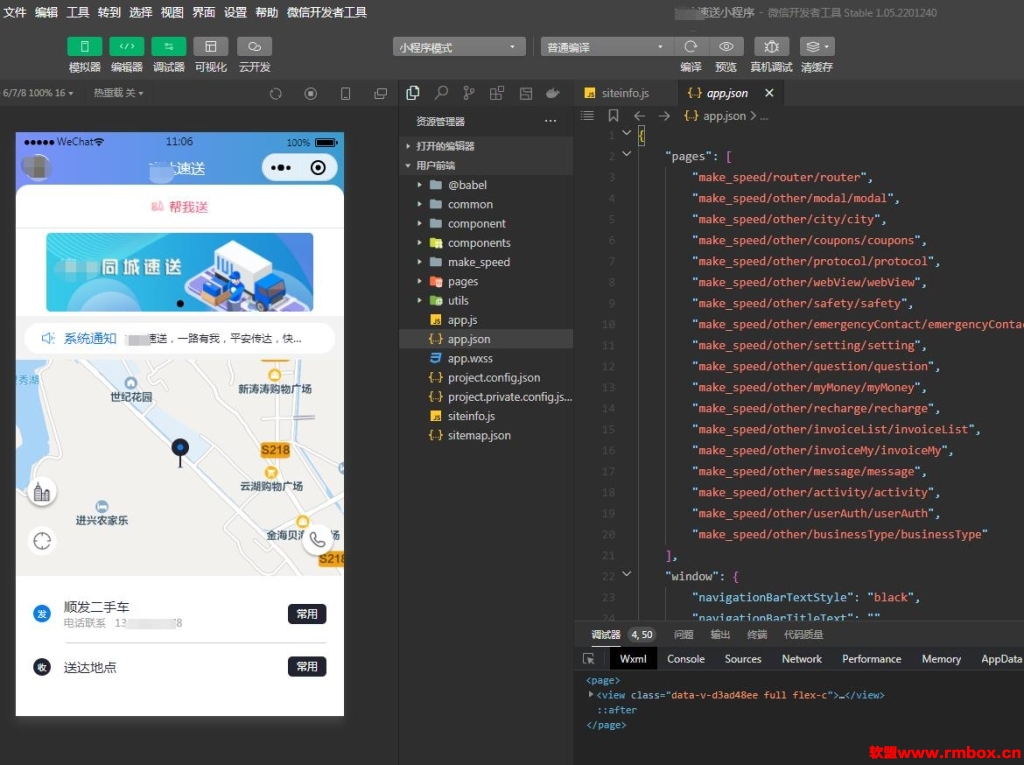Tap the 常用 button for 送达地点
The width and height of the screenshot is (1024, 765).
click(x=307, y=666)
